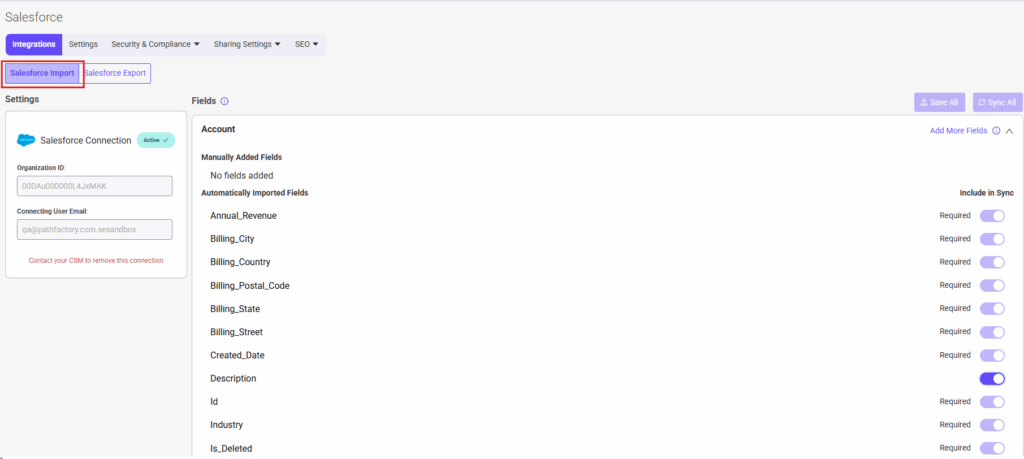
Task: Click the Add More Fields info icon
Action: 996,131
